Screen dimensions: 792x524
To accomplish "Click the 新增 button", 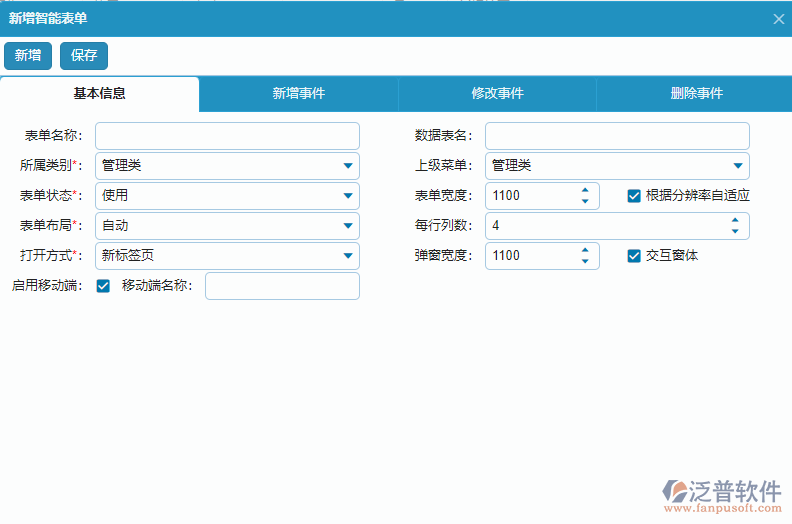I will [x=28, y=56].
